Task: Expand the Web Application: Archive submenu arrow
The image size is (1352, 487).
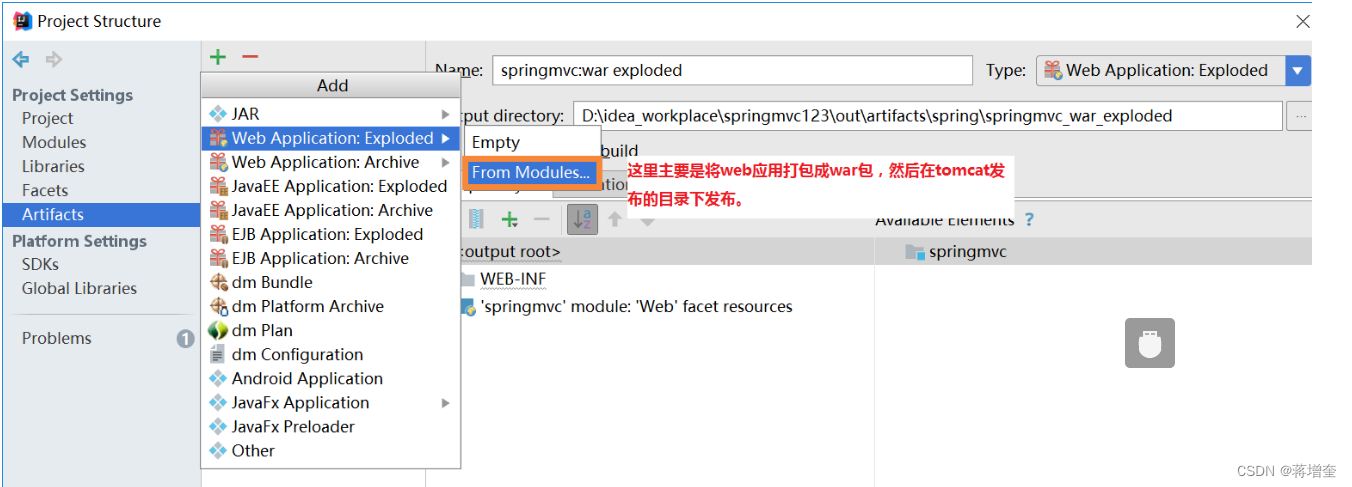Action: [x=445, y=163]
